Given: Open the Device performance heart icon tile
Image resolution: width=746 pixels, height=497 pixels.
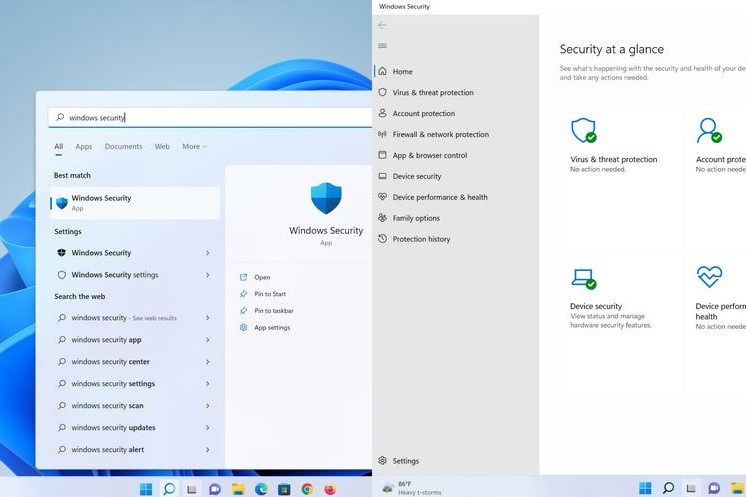Looking at the screenshot, I should (x=709, y=277).
